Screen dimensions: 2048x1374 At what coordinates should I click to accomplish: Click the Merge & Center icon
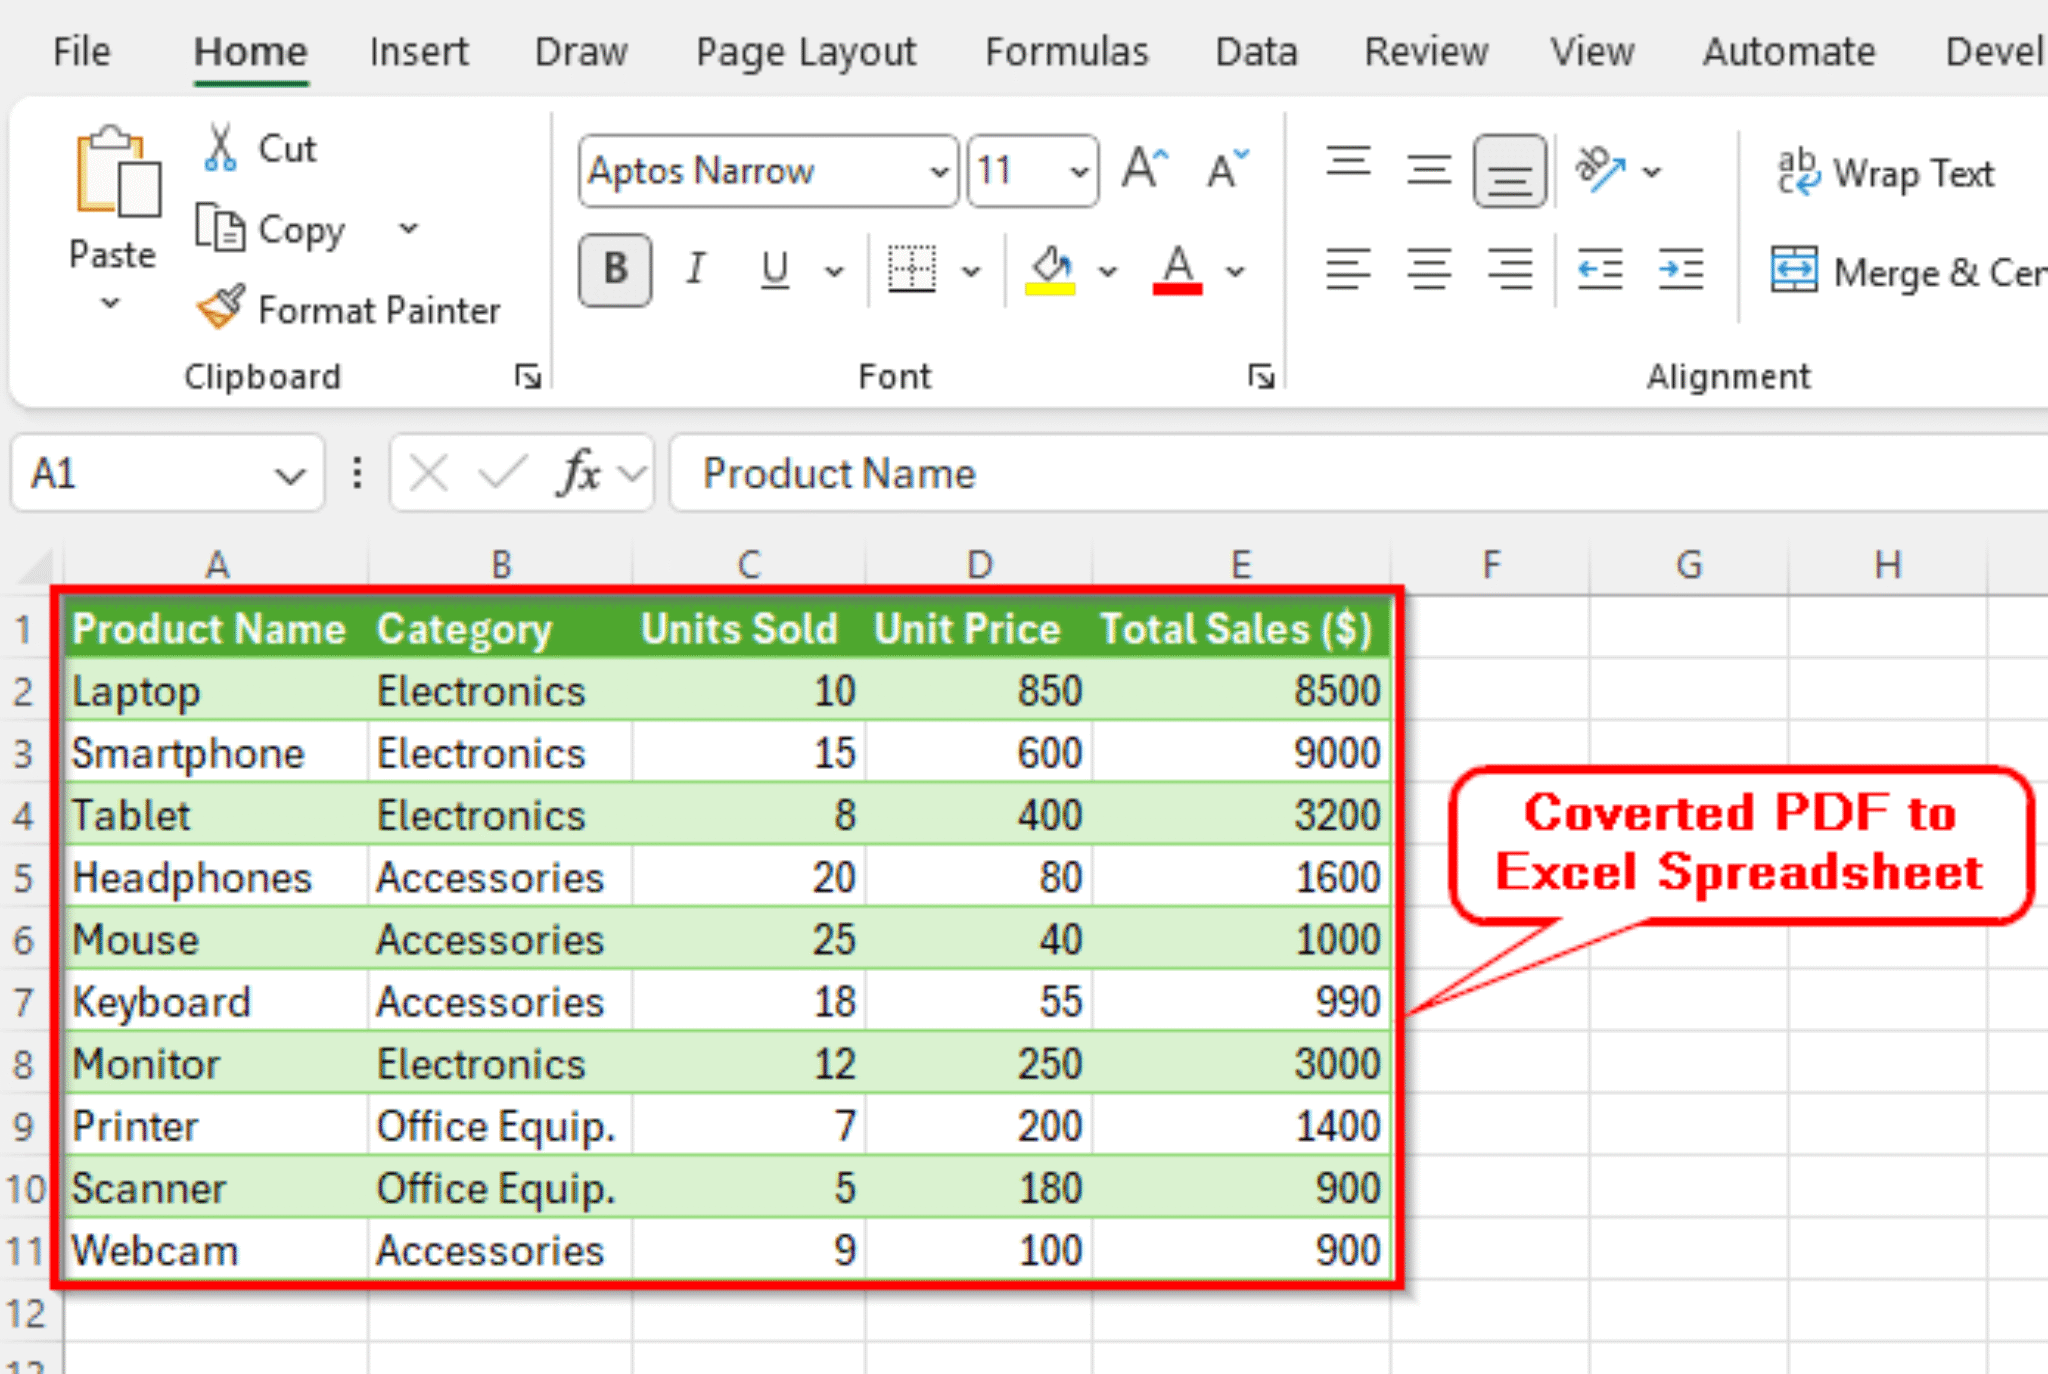point(1794,270)
